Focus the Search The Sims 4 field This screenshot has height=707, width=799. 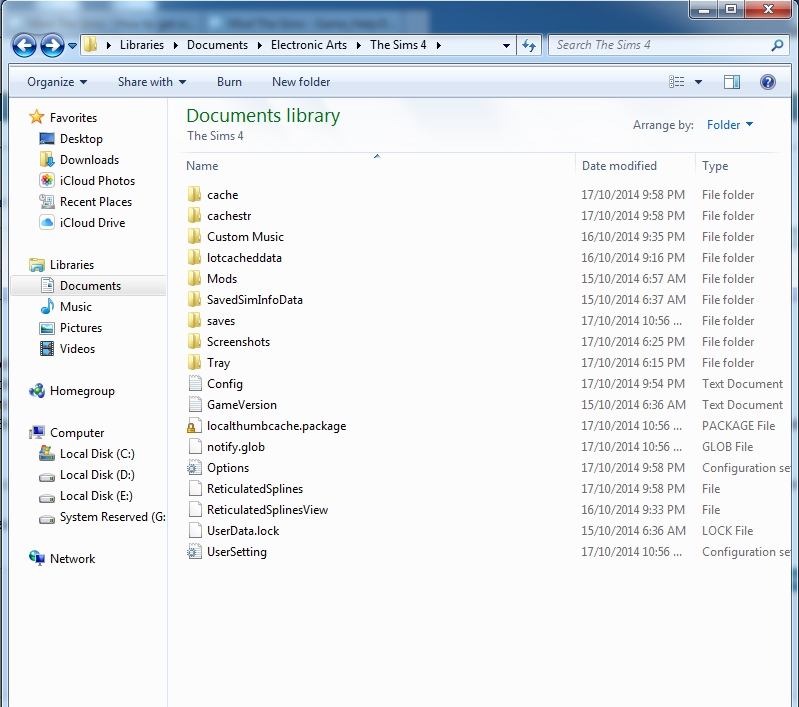point(669,45)
